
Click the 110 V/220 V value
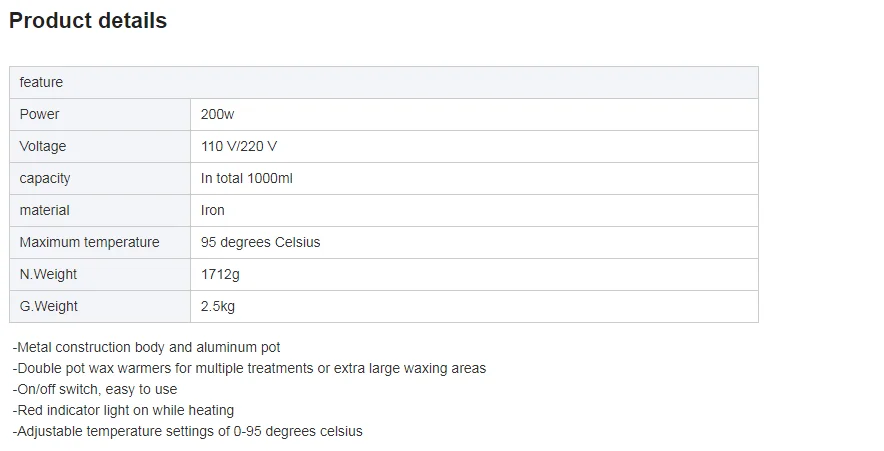[x=239, y=146]
